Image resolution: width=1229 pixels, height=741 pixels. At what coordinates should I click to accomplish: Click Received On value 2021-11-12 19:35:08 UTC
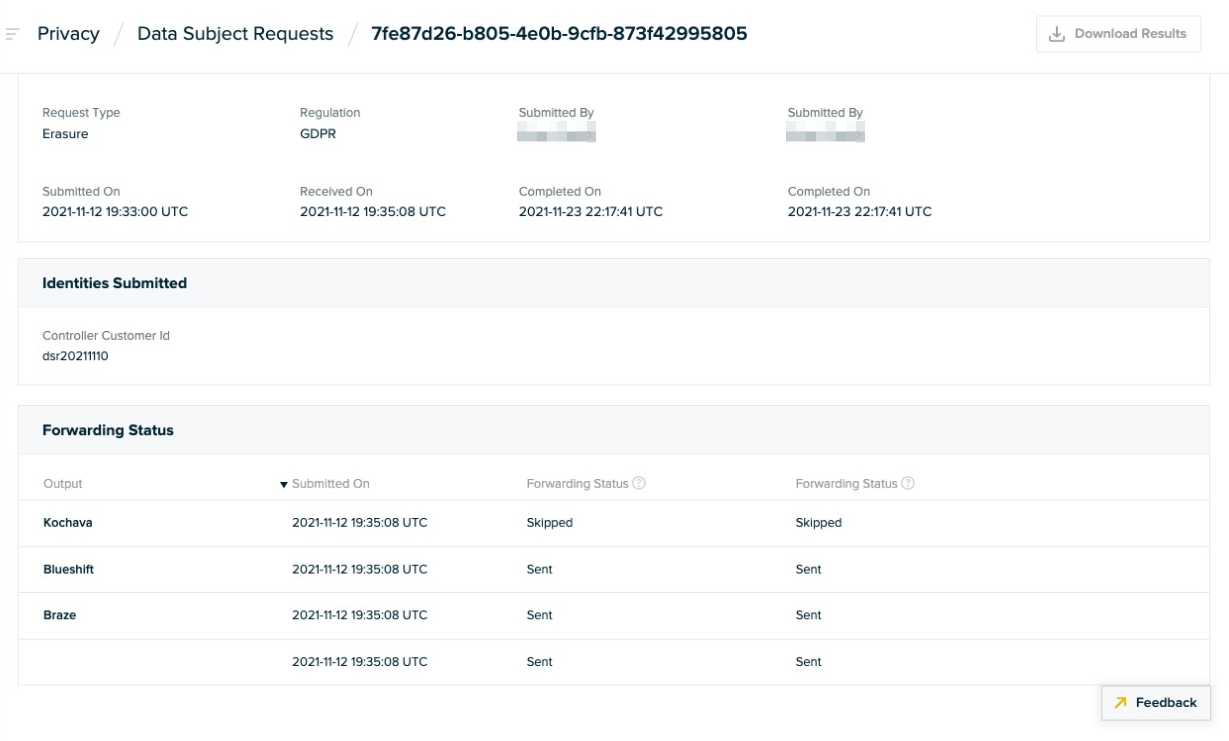click(x=373, y=211)
